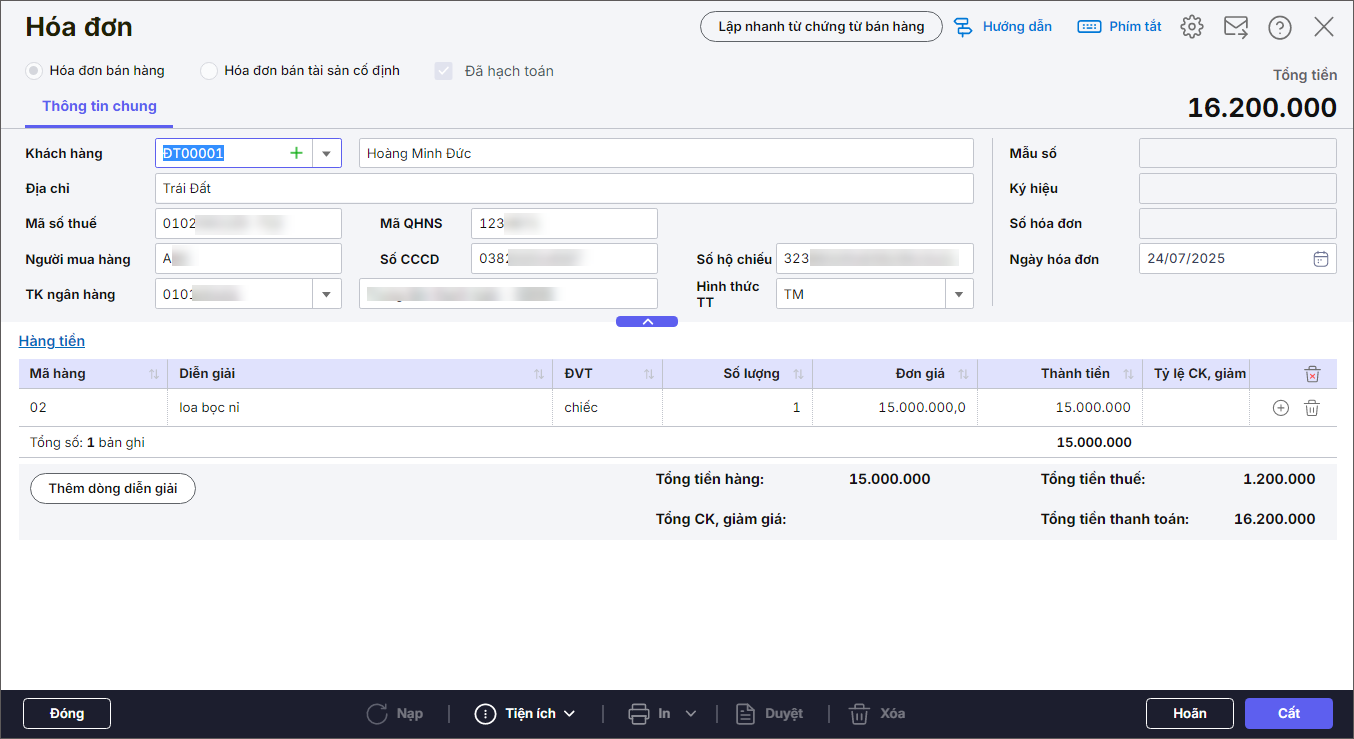Open the Hình thức TT dropdown
The width and height of the screenshot is (1354, 739).
[958, 294]
